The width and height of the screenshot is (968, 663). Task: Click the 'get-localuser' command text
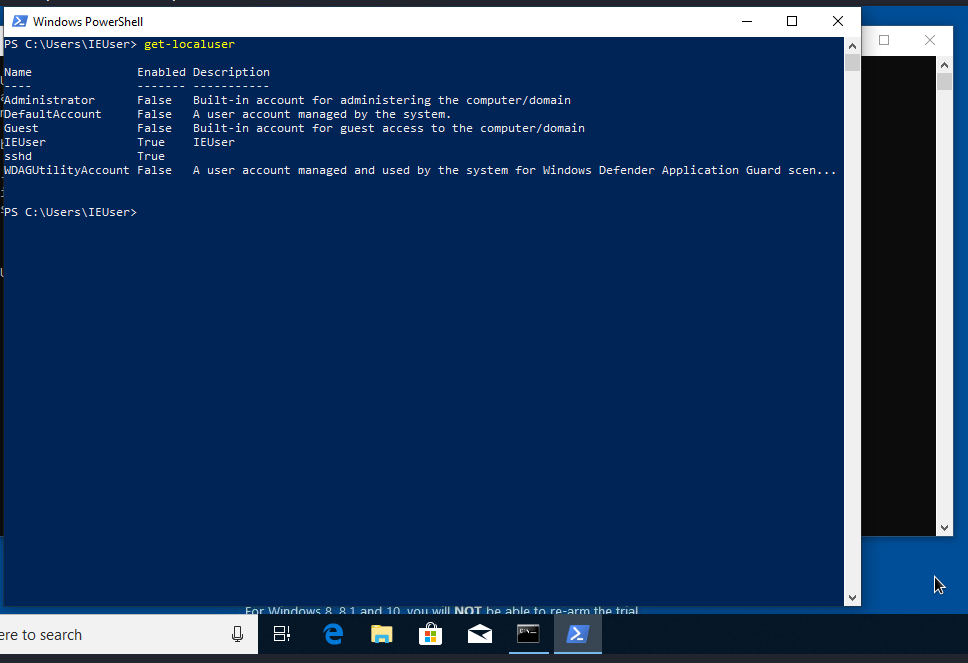pyautogui.click(x=189, y=44)
